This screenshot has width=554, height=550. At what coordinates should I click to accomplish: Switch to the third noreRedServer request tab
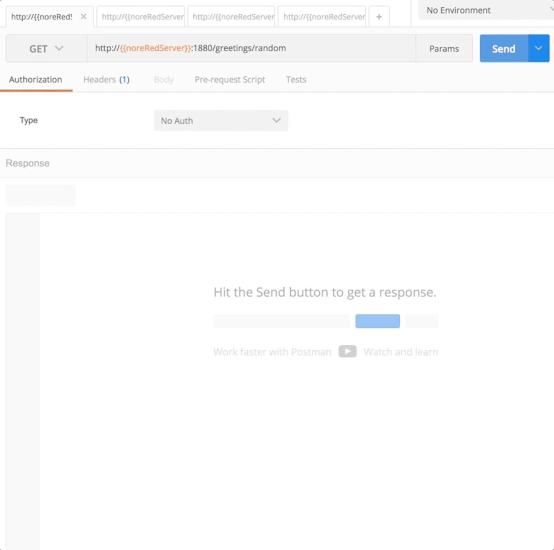click(x=231, y=17)
